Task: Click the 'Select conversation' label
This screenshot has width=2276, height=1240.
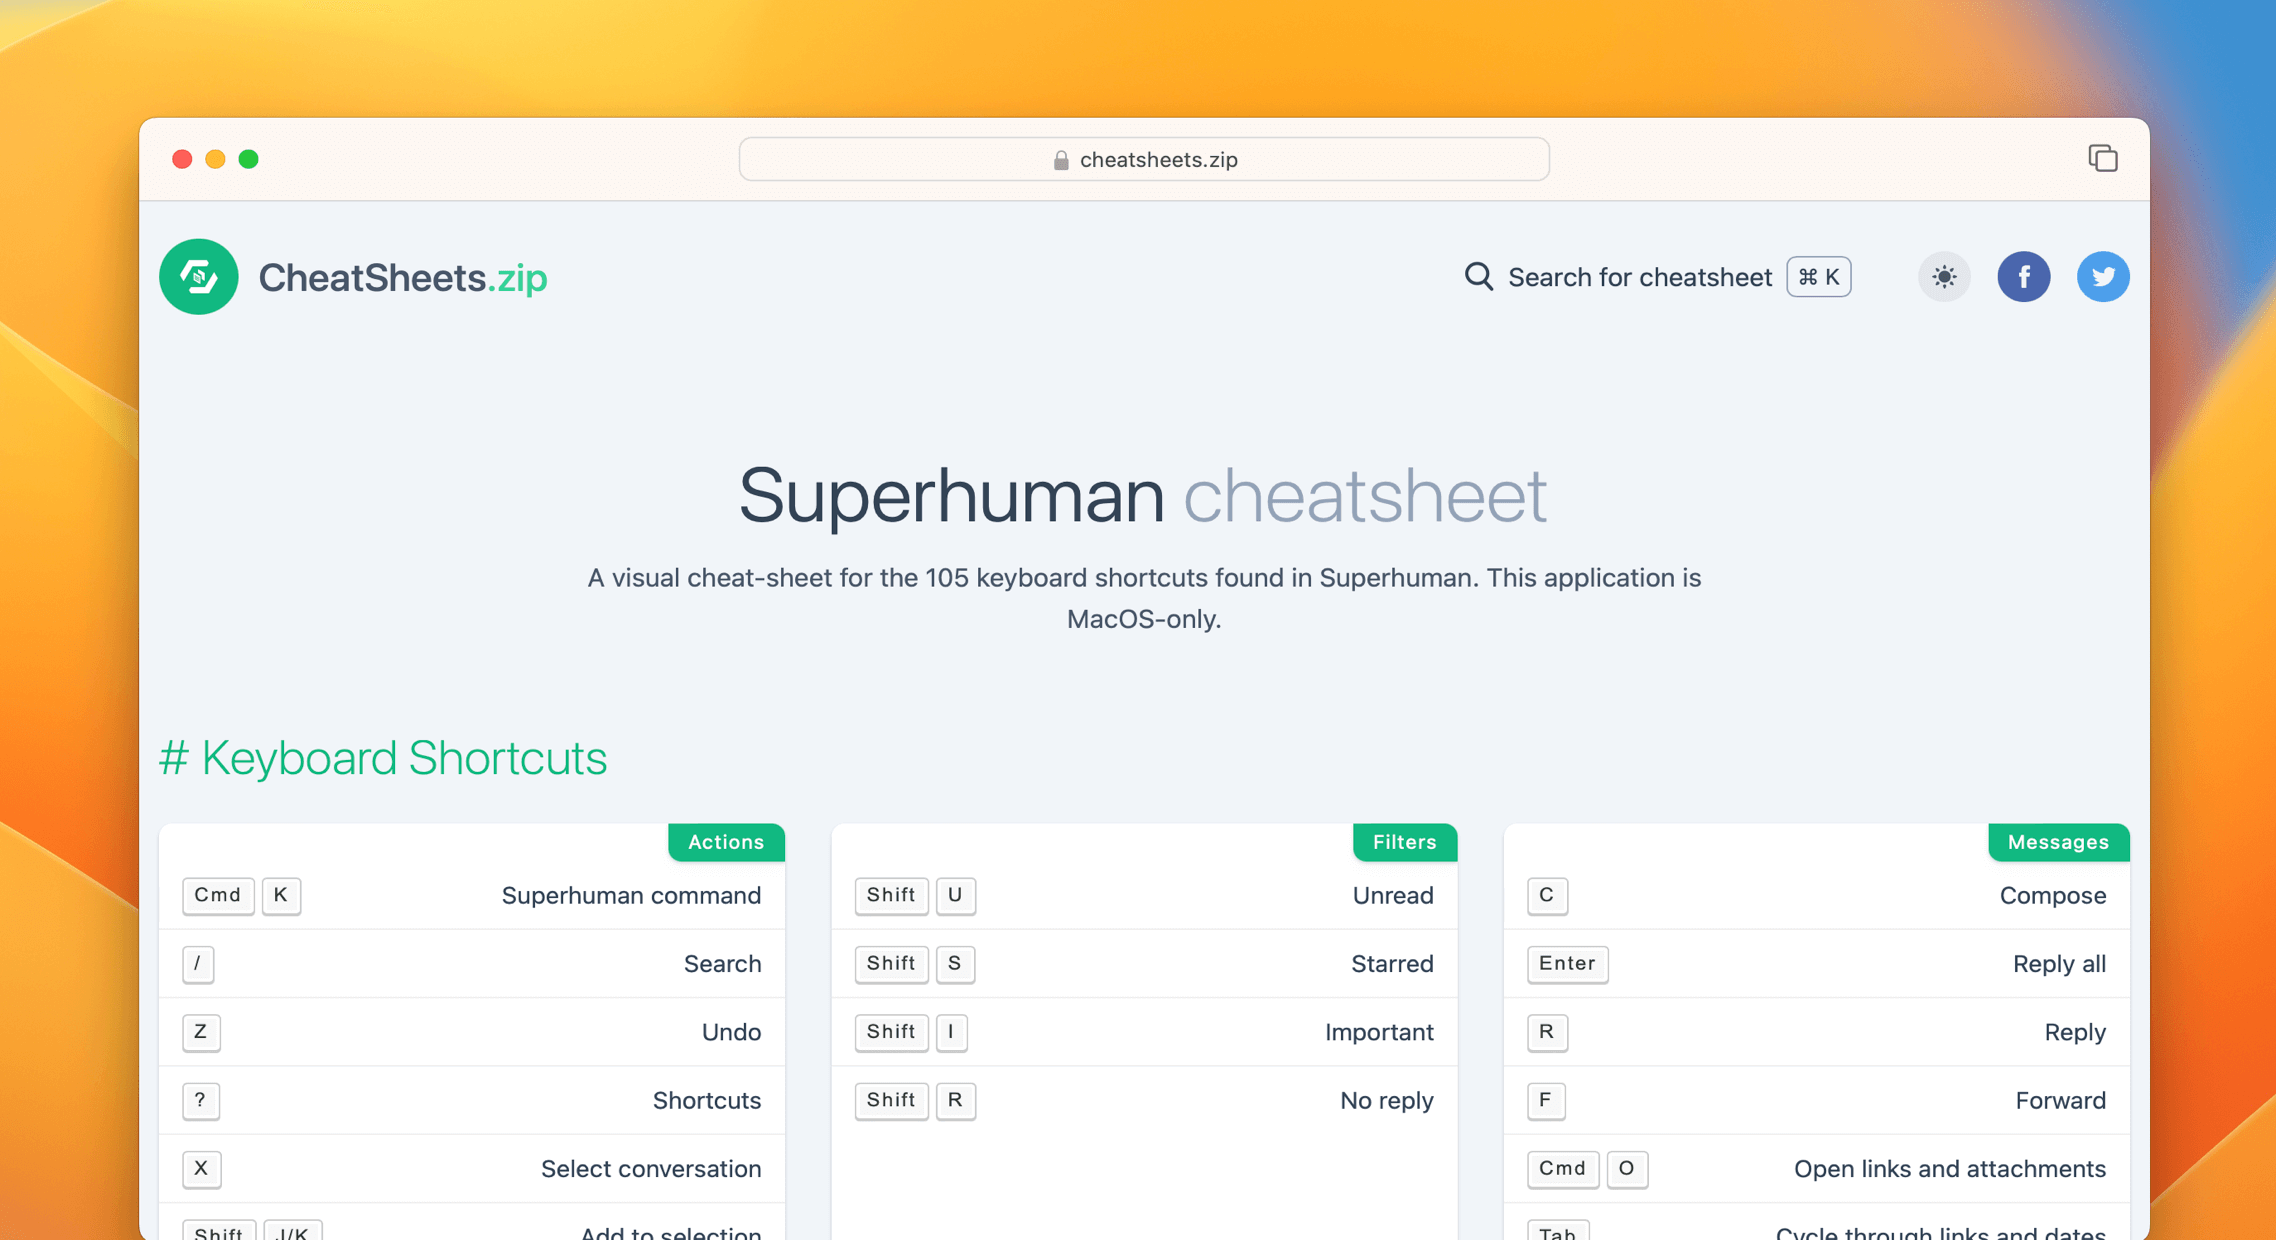Action: coord(651,1168)
